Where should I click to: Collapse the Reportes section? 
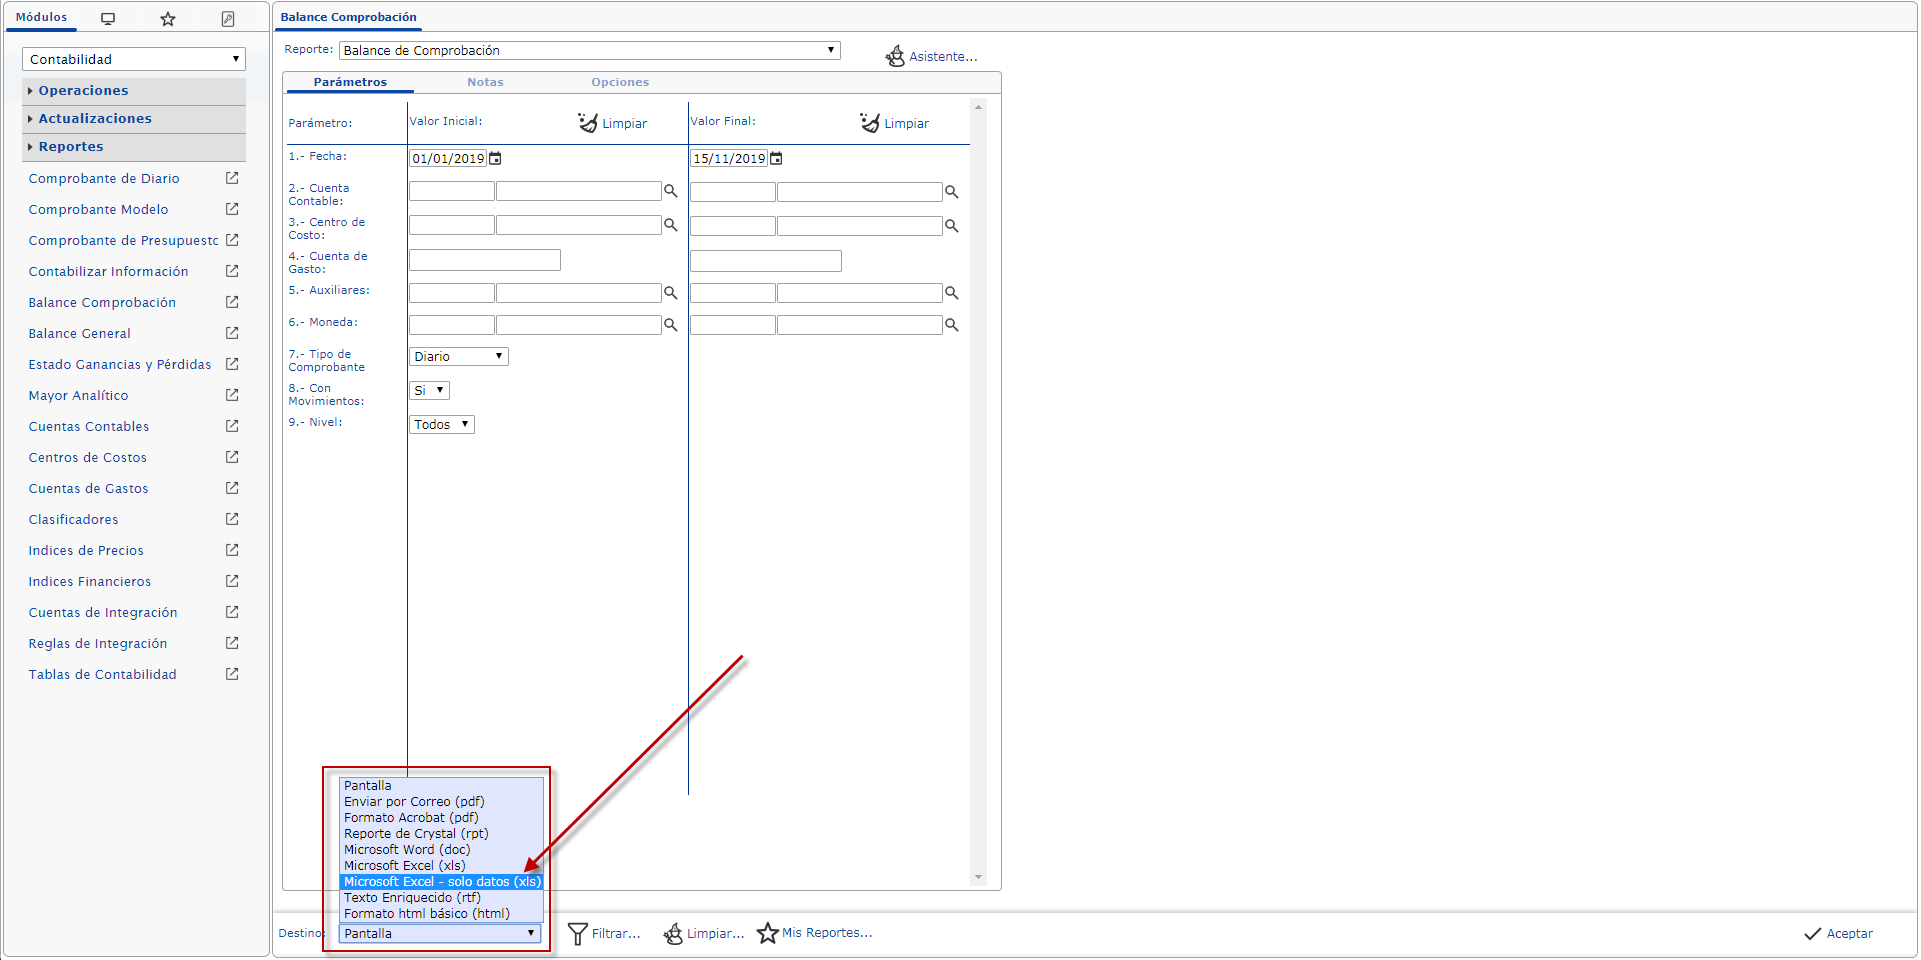(134, 146)
